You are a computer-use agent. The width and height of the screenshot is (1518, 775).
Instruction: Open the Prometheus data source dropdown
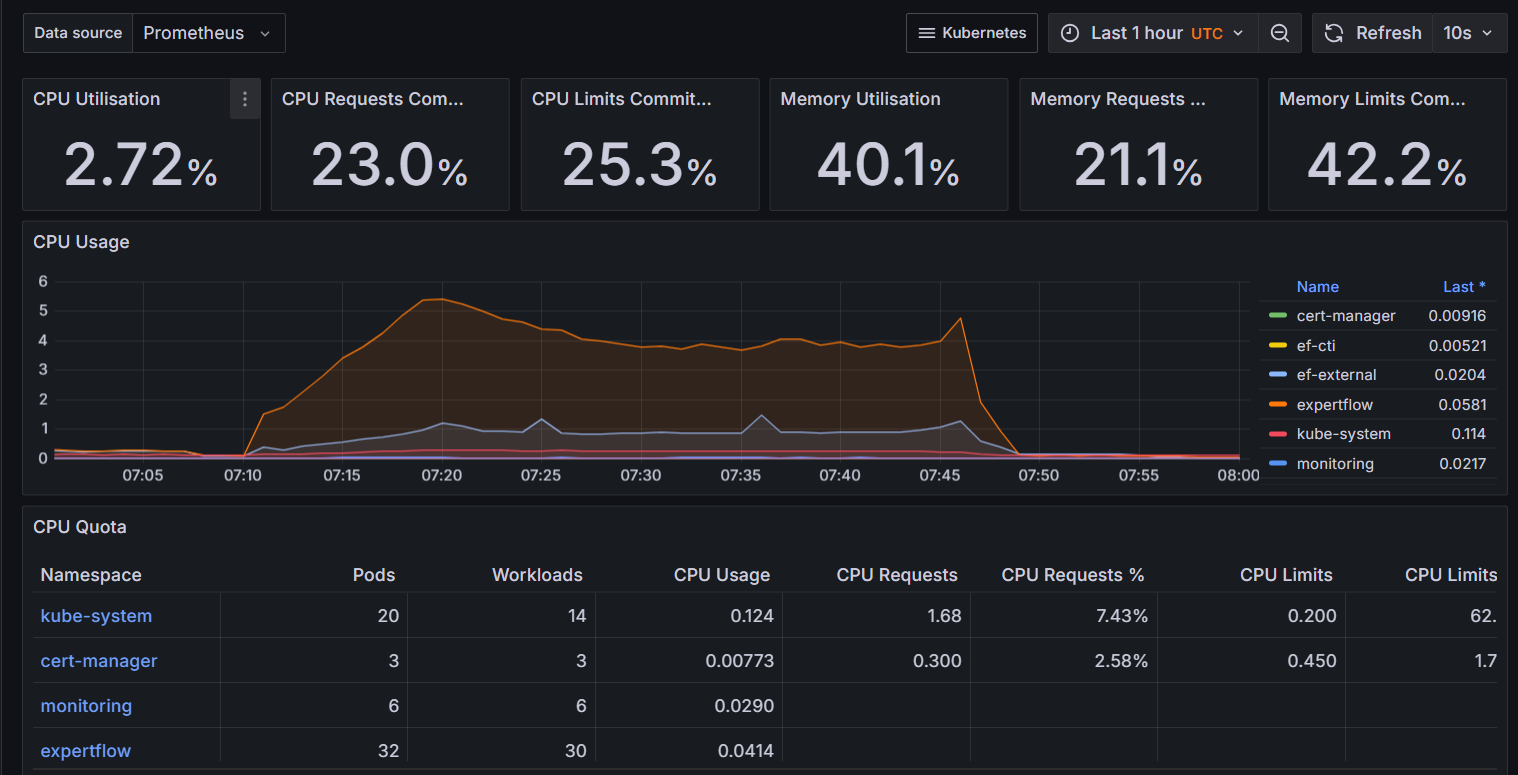208,33
